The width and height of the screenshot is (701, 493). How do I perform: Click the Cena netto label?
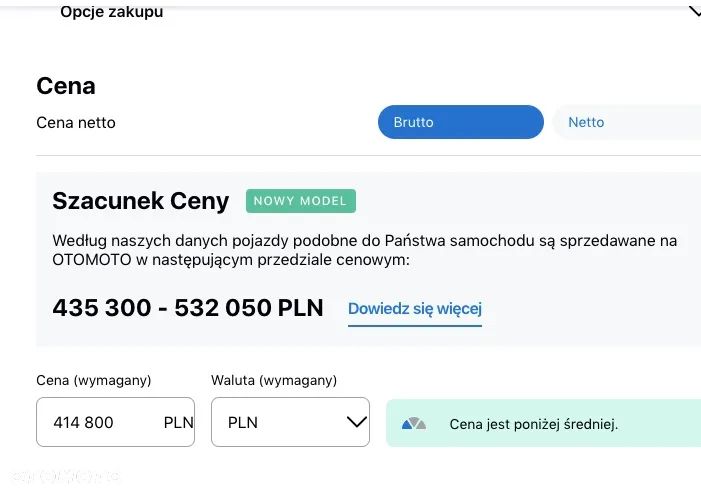tap(76, 122)
